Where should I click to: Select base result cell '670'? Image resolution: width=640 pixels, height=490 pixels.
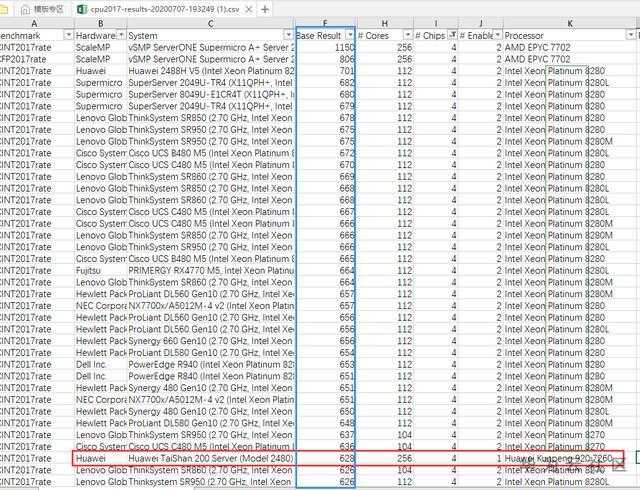click(325, 165)
